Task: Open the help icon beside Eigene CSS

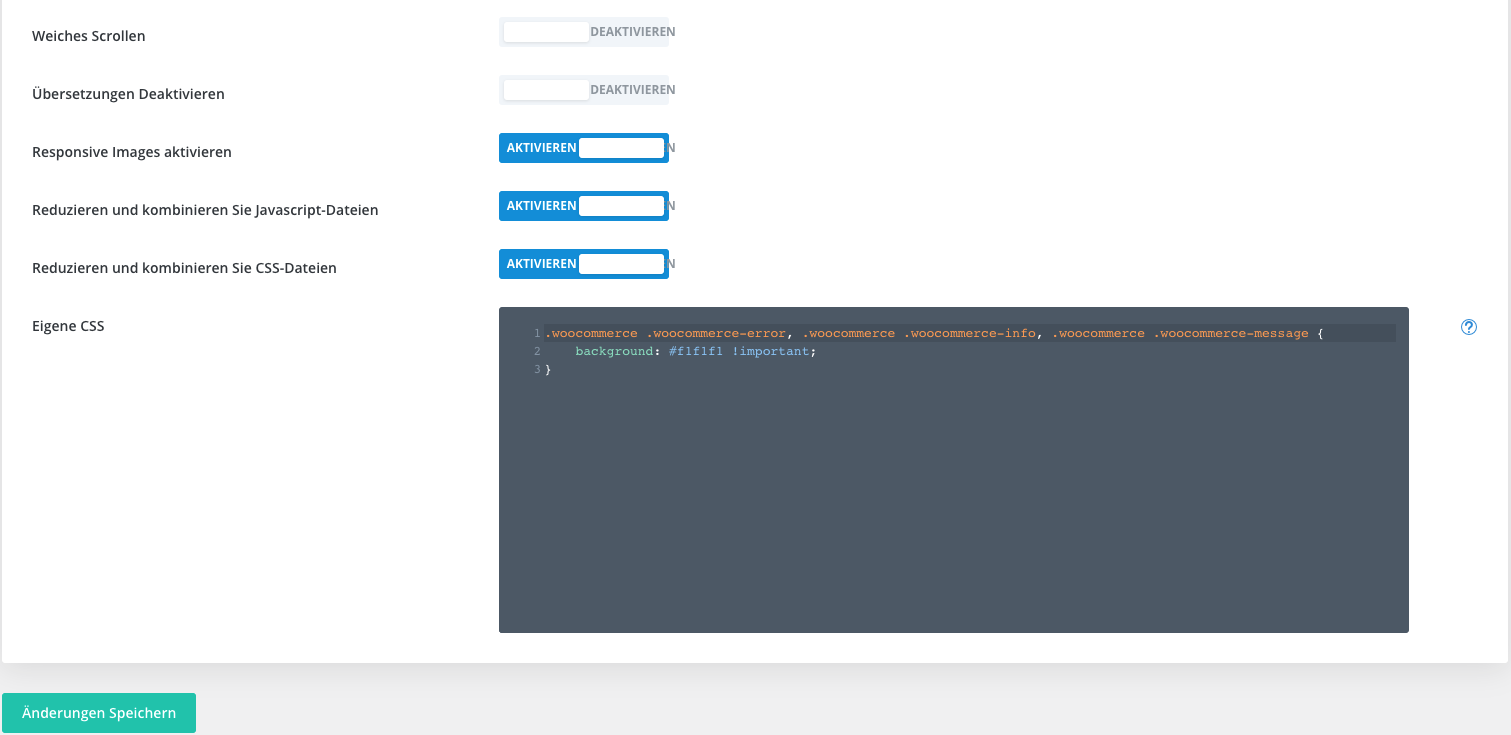Action: [1468, 327]
